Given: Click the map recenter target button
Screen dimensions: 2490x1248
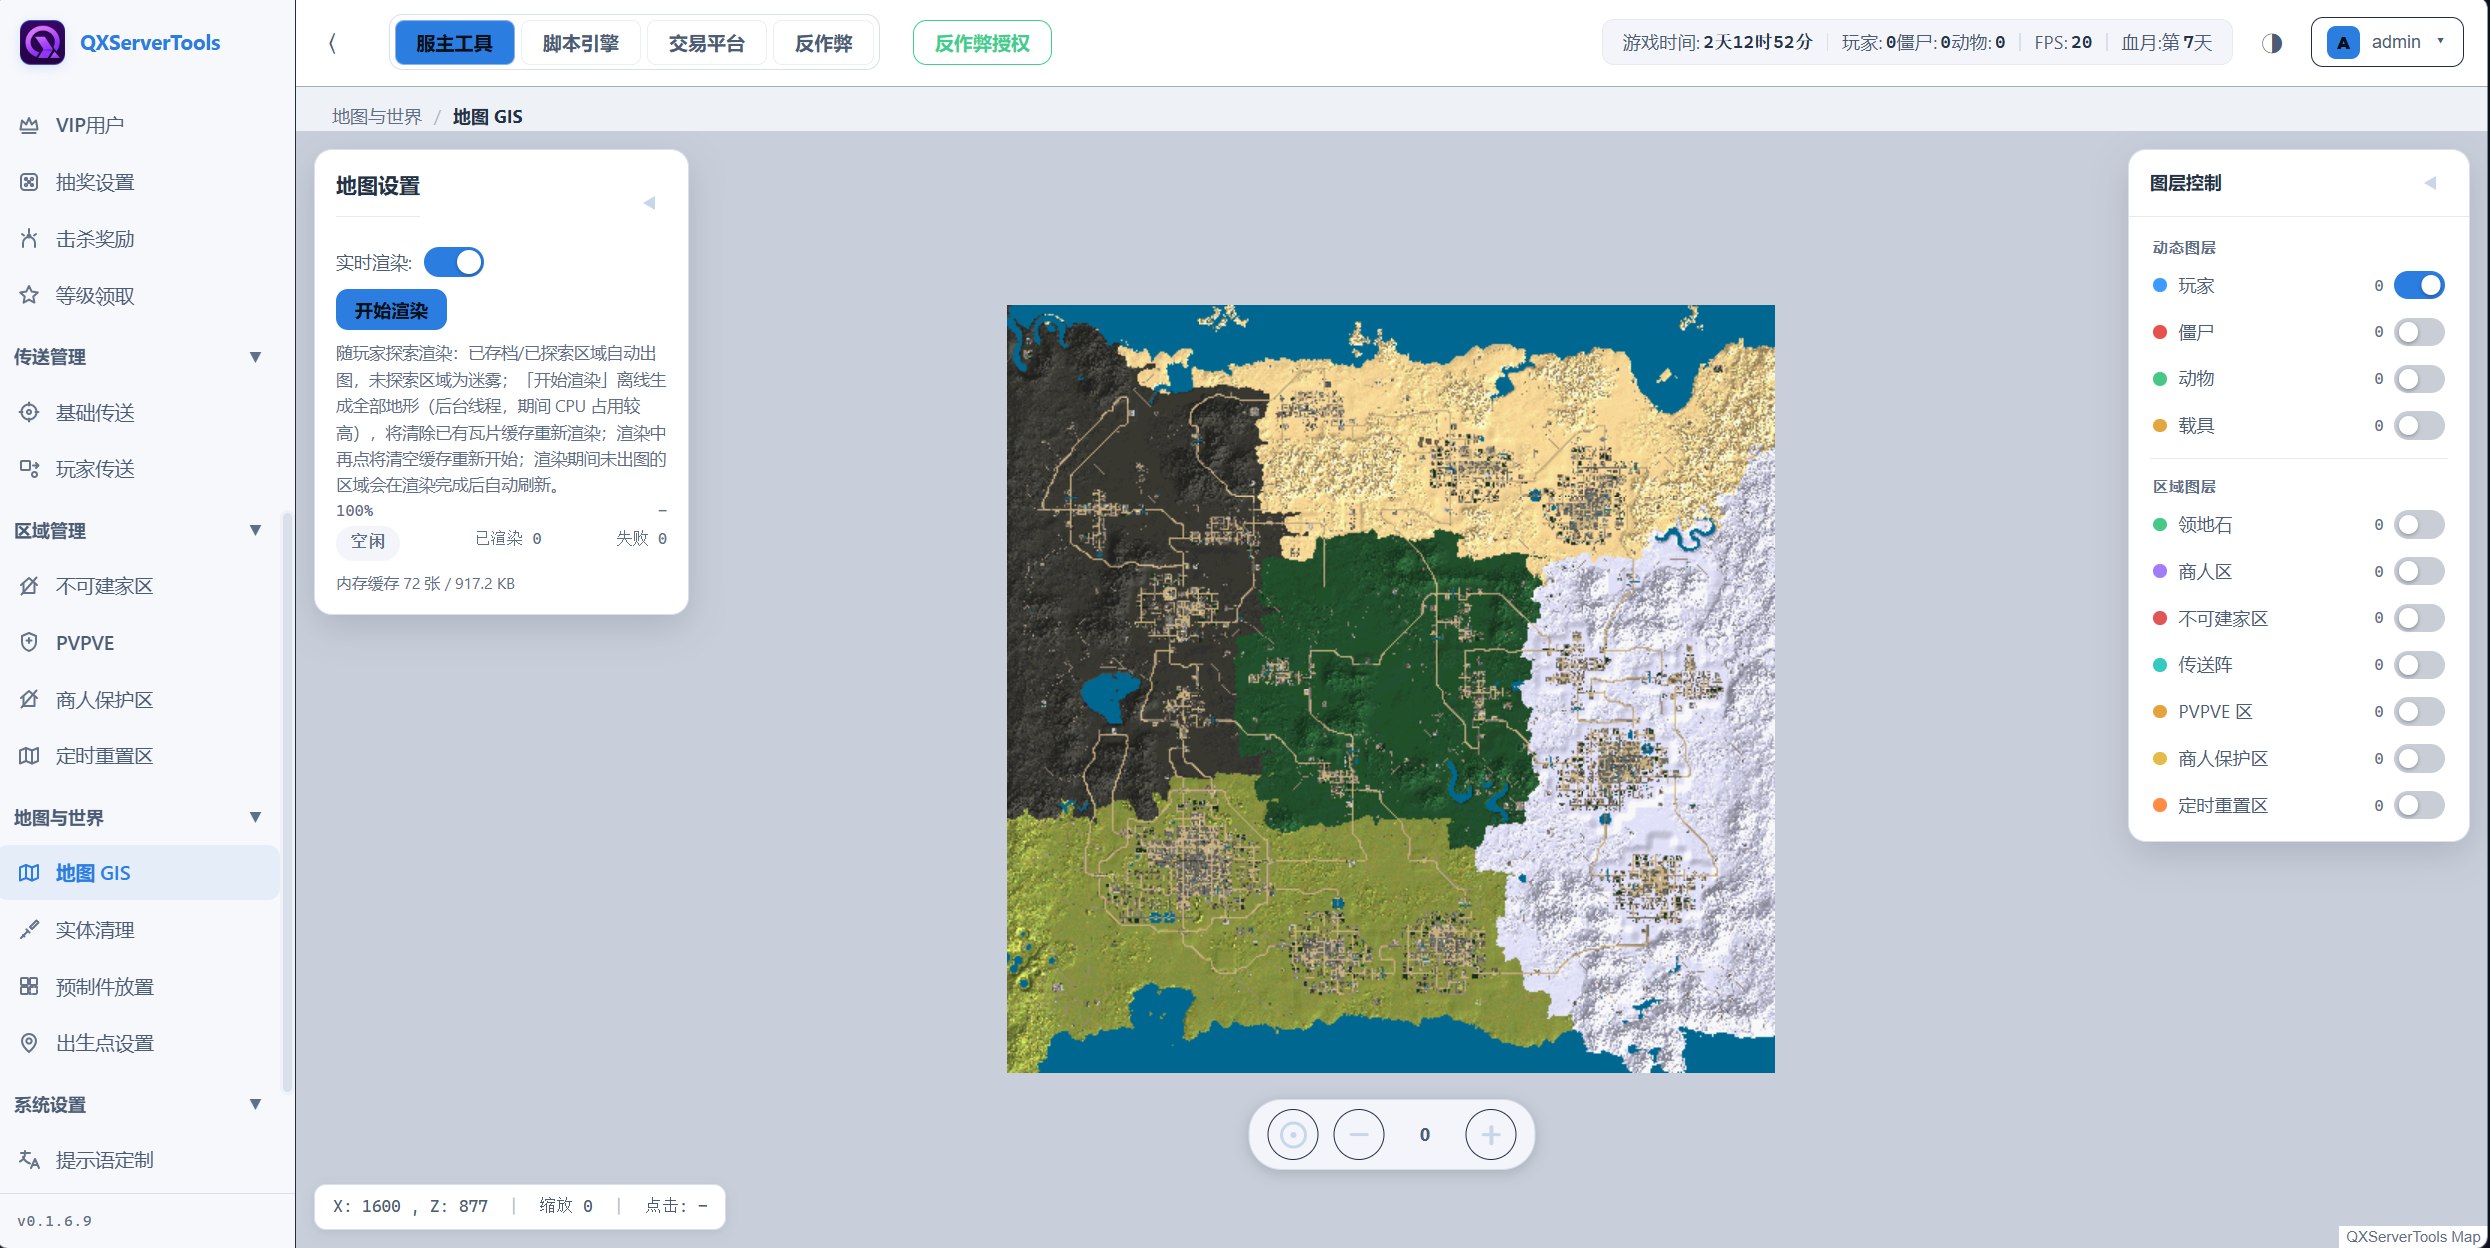Looking at the screenshot, I should tap(1293, 1135).
